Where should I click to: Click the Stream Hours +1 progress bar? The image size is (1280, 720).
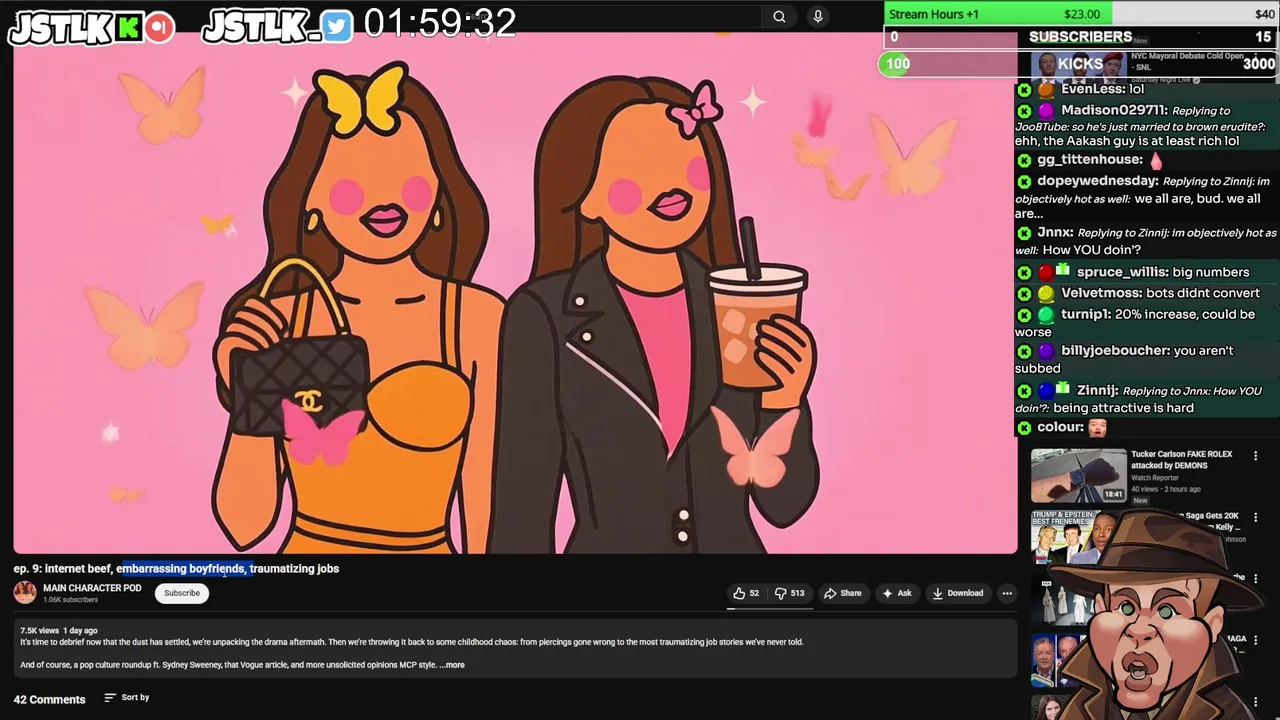[x=1081, y=14]
